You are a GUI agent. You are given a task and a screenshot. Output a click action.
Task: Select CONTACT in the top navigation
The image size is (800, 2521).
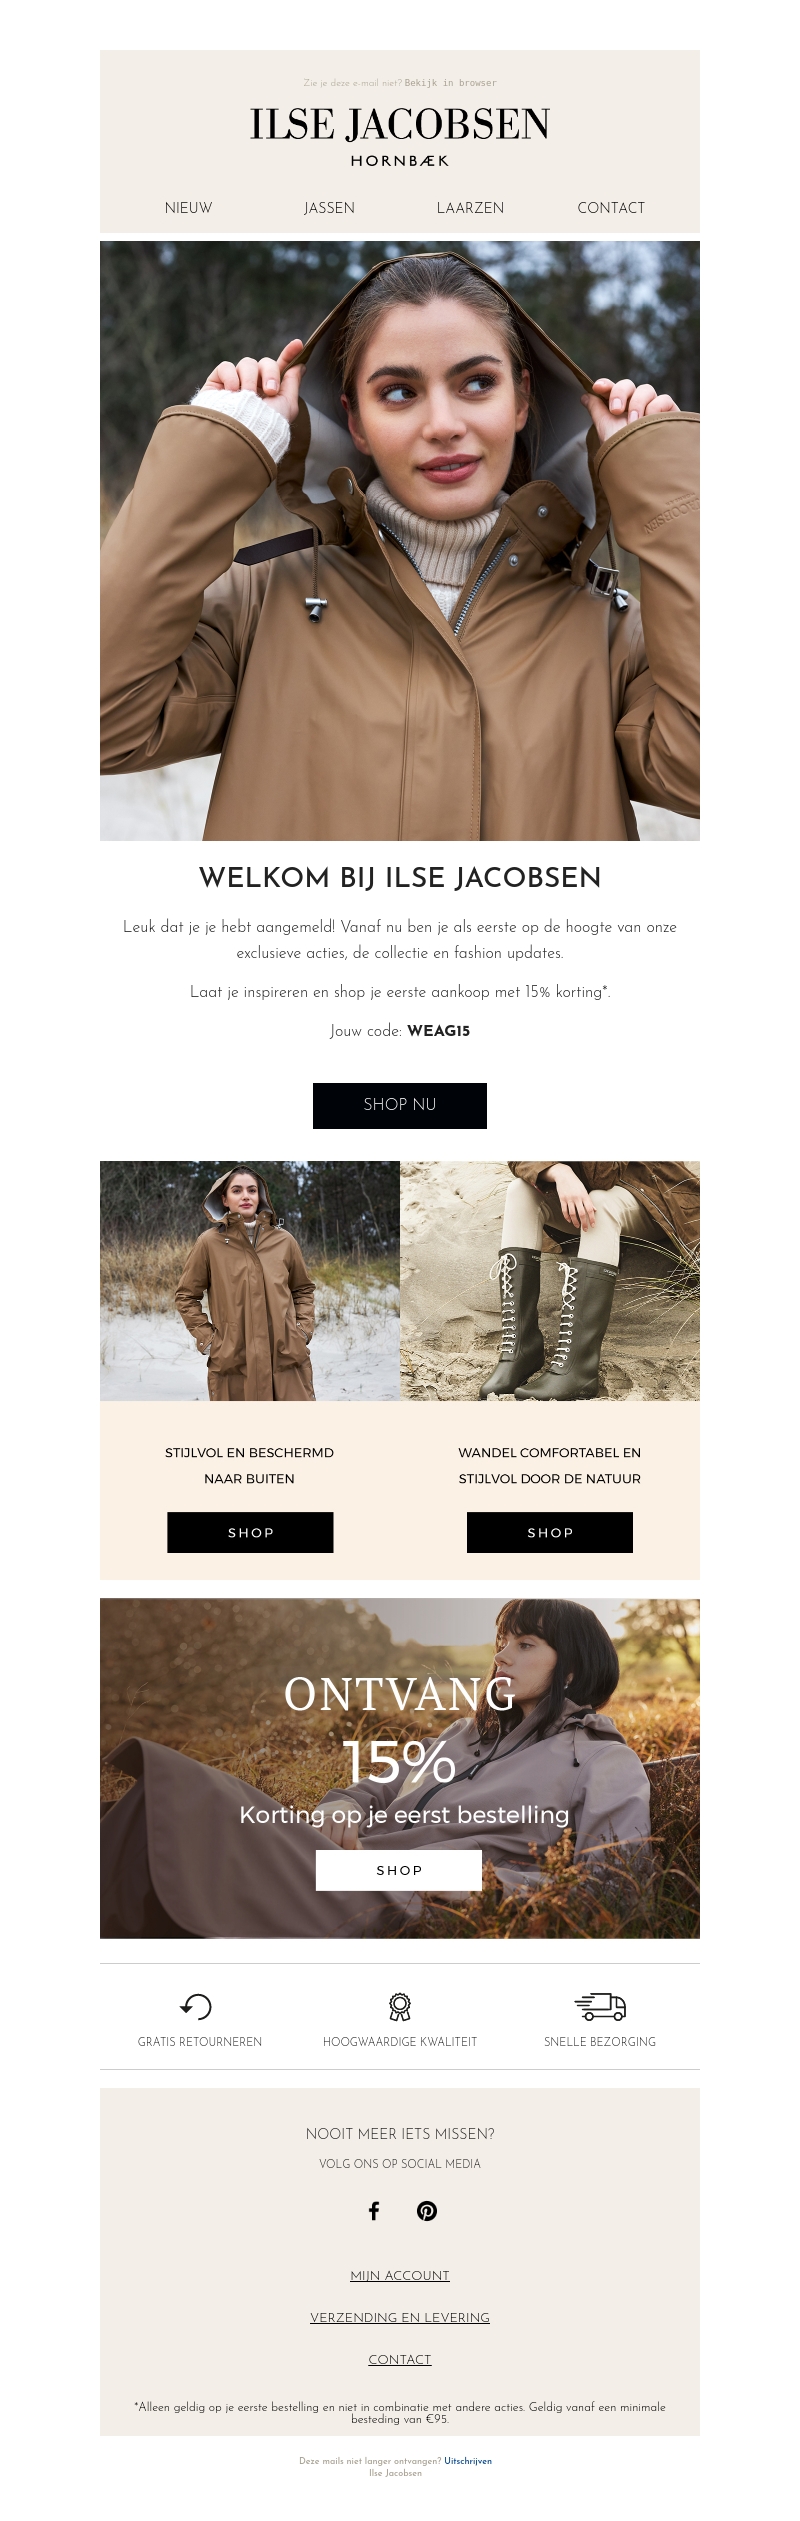point(611,208)
